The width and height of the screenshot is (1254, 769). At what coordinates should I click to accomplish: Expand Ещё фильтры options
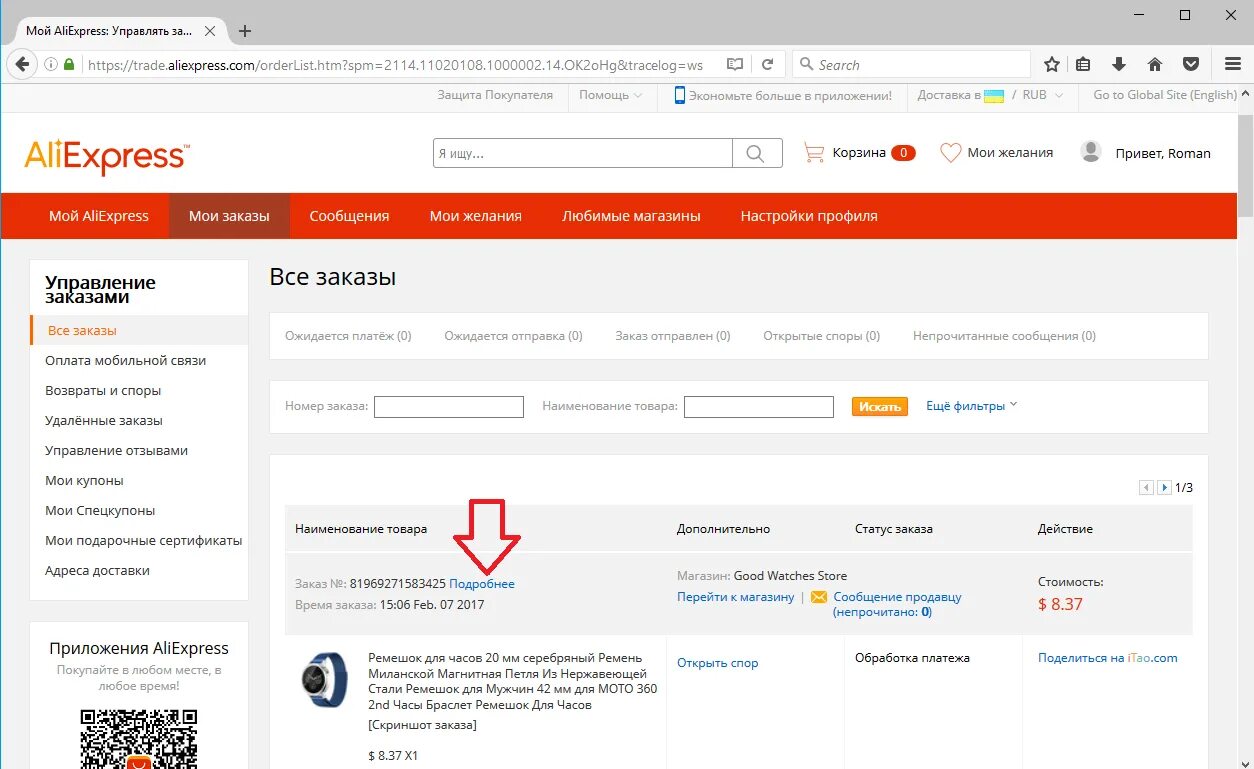tap(971, 406)
